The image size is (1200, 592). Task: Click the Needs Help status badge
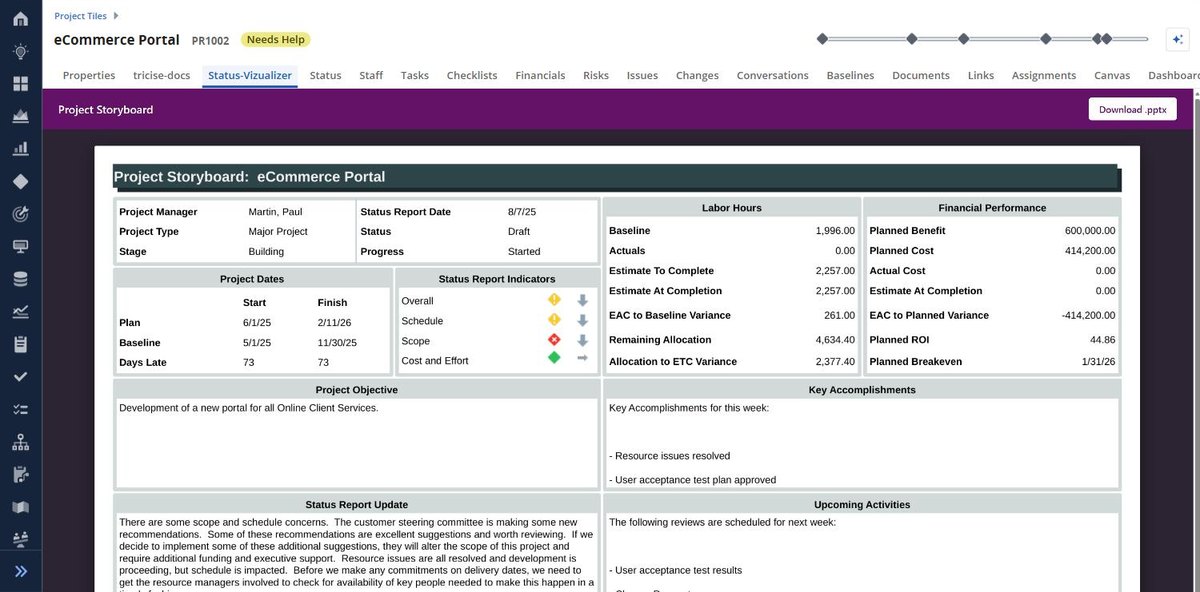[276, 40]
